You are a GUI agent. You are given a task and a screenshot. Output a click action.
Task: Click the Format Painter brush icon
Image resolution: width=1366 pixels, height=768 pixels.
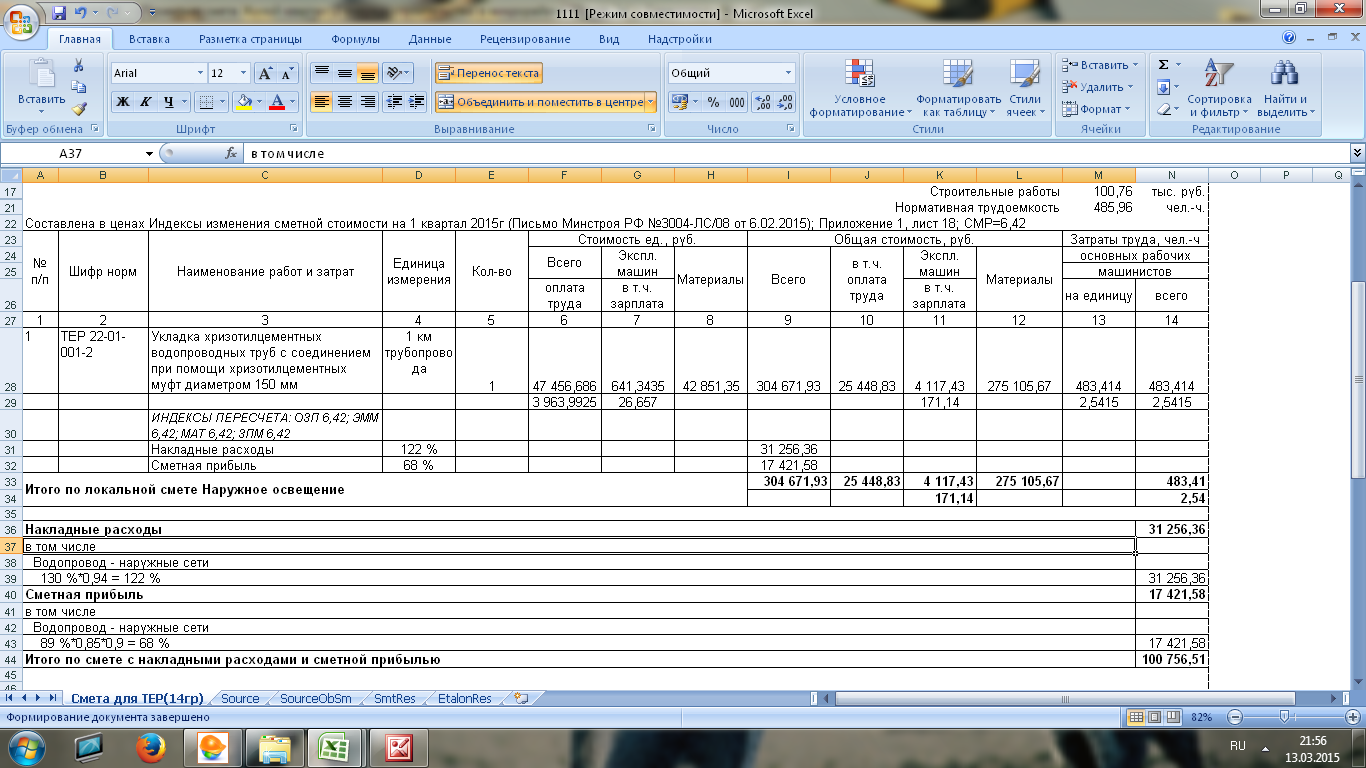click(79, 109)
